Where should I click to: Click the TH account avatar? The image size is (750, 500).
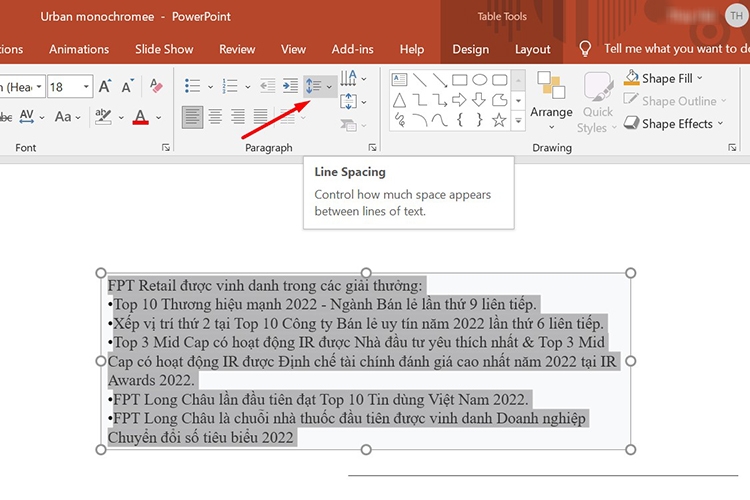click(x=736, y=16)
